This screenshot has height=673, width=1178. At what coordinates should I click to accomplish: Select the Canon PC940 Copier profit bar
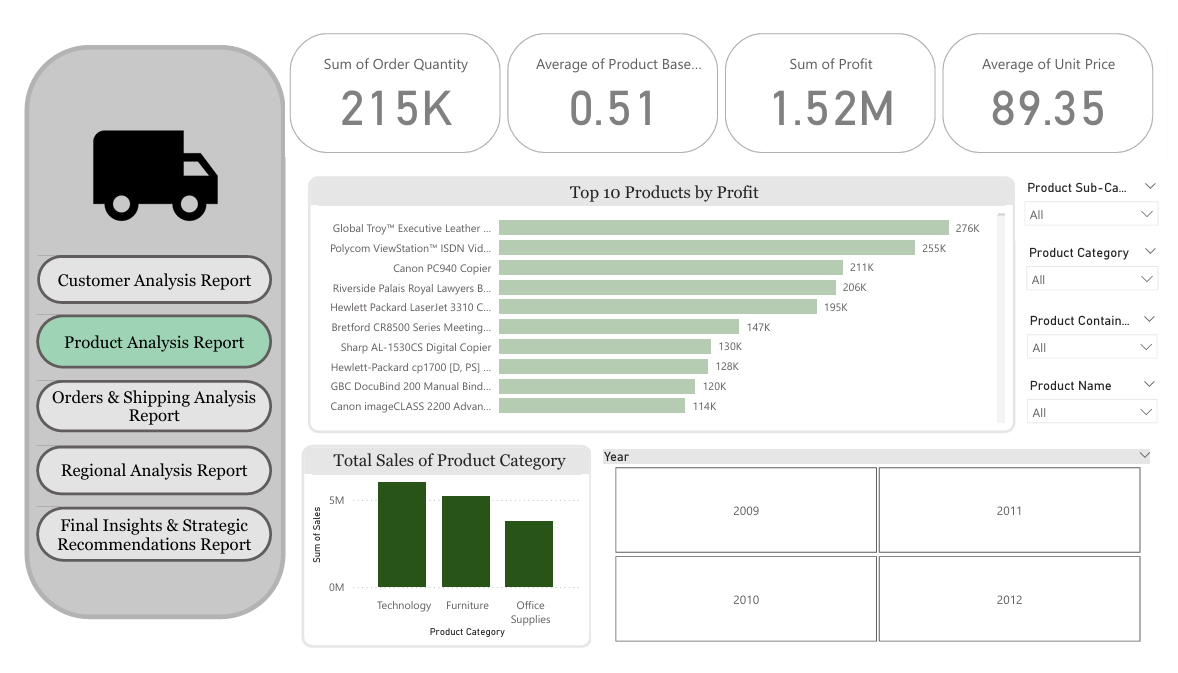click(670, 267)
